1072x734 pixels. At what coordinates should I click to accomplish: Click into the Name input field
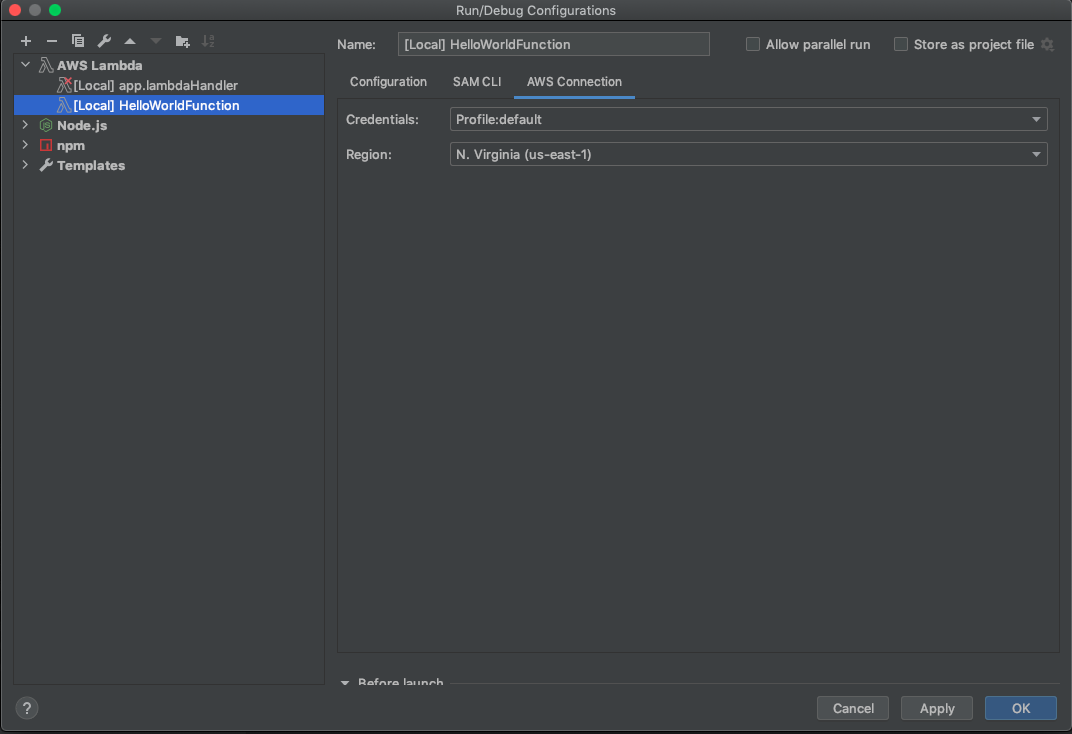click(554, 44)
